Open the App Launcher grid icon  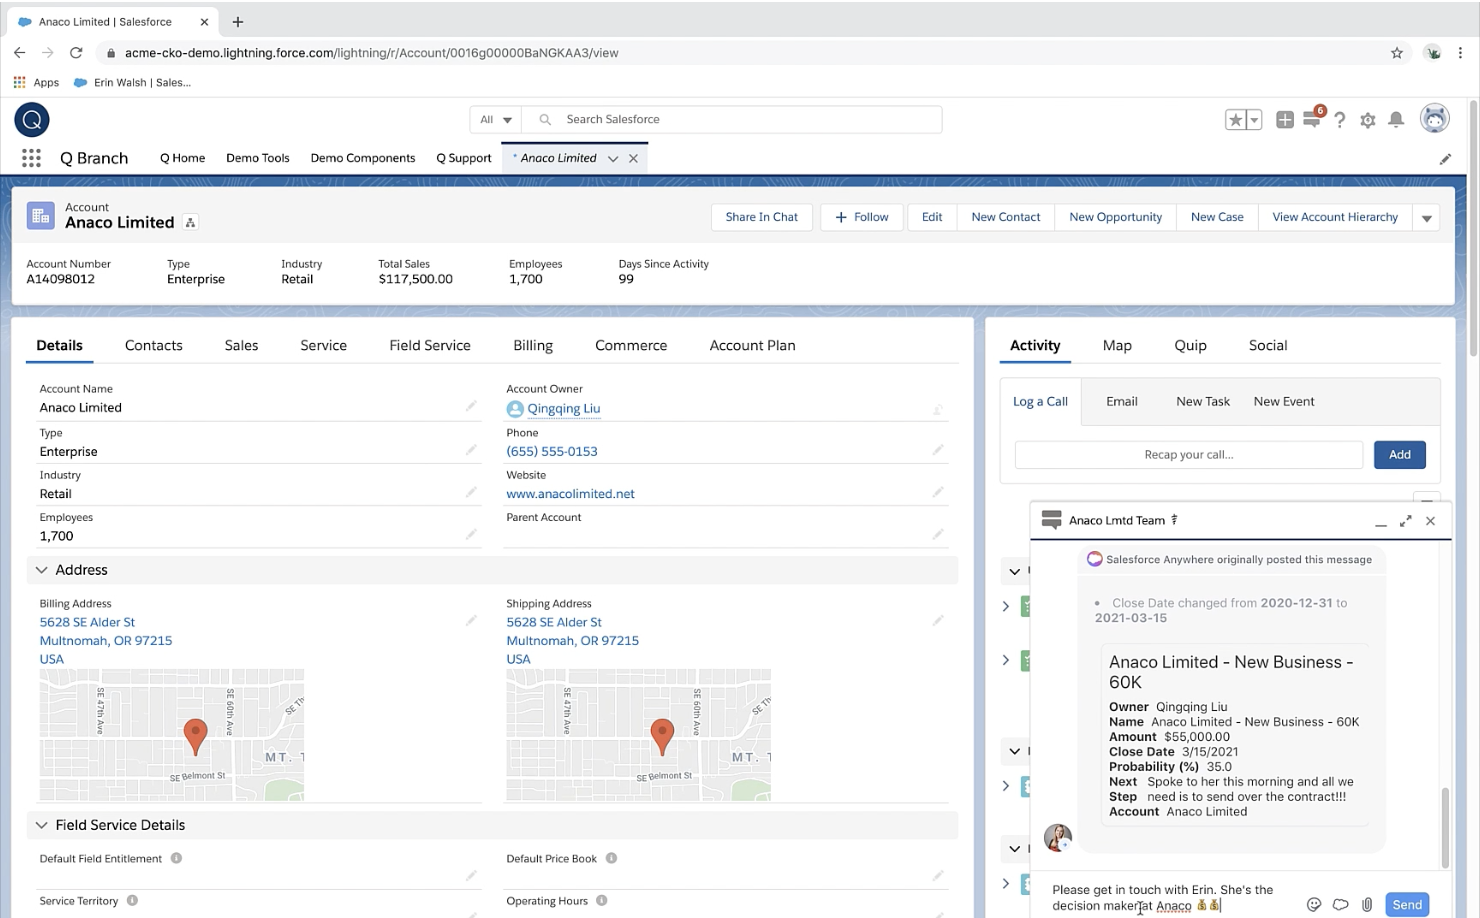tap(31, 158)
